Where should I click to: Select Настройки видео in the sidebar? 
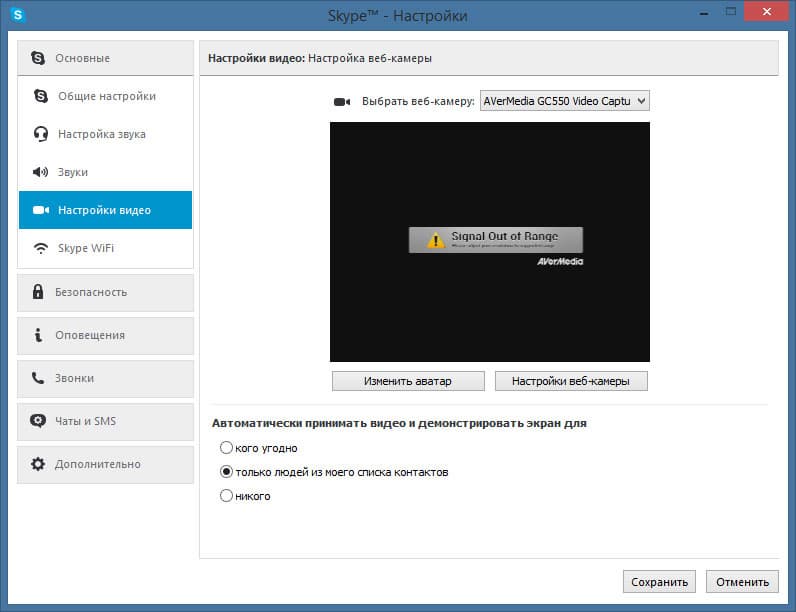(x=106, y=210)
